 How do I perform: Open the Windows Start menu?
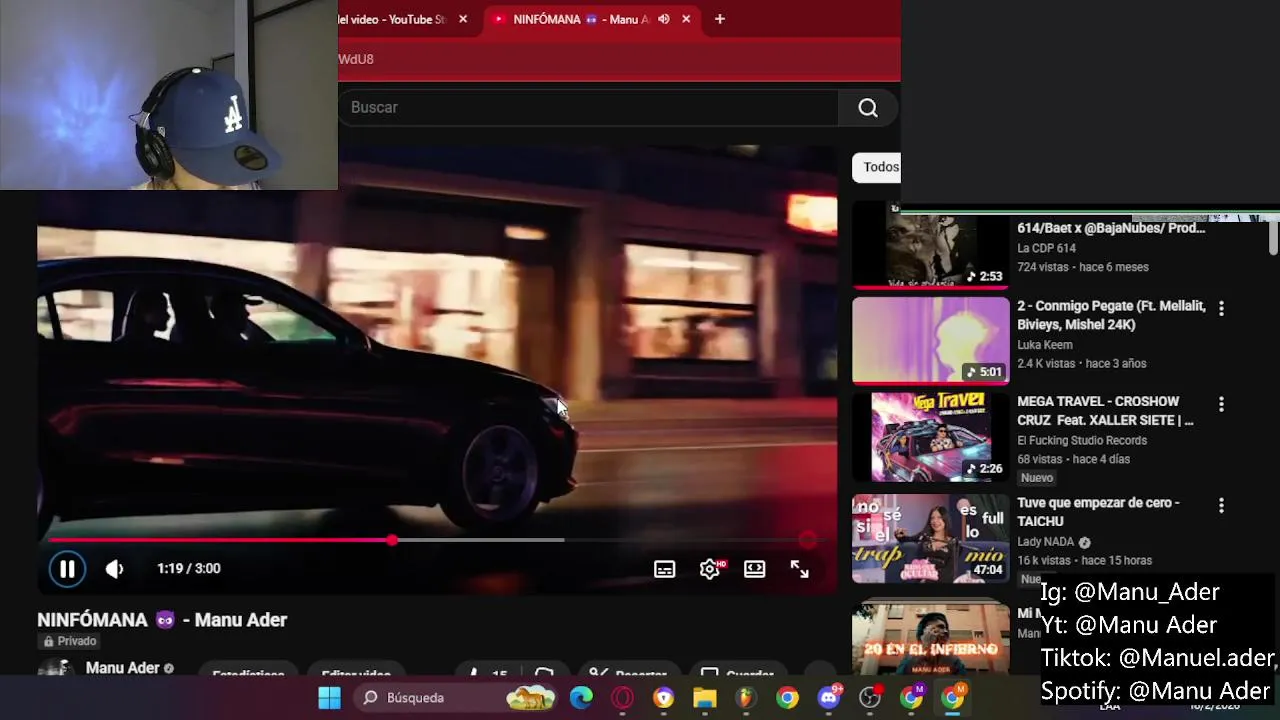329,698
